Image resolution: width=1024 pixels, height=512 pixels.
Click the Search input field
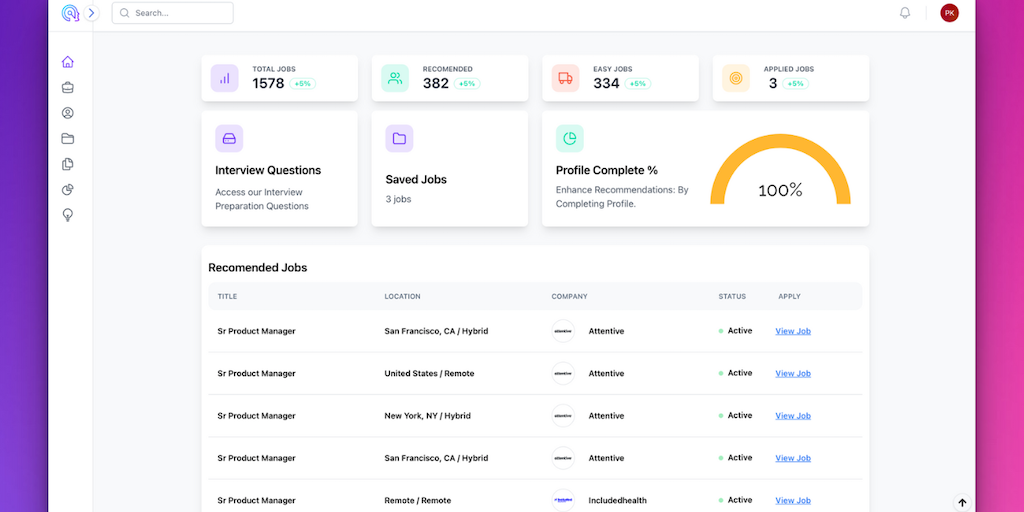(x=173, y=13)
